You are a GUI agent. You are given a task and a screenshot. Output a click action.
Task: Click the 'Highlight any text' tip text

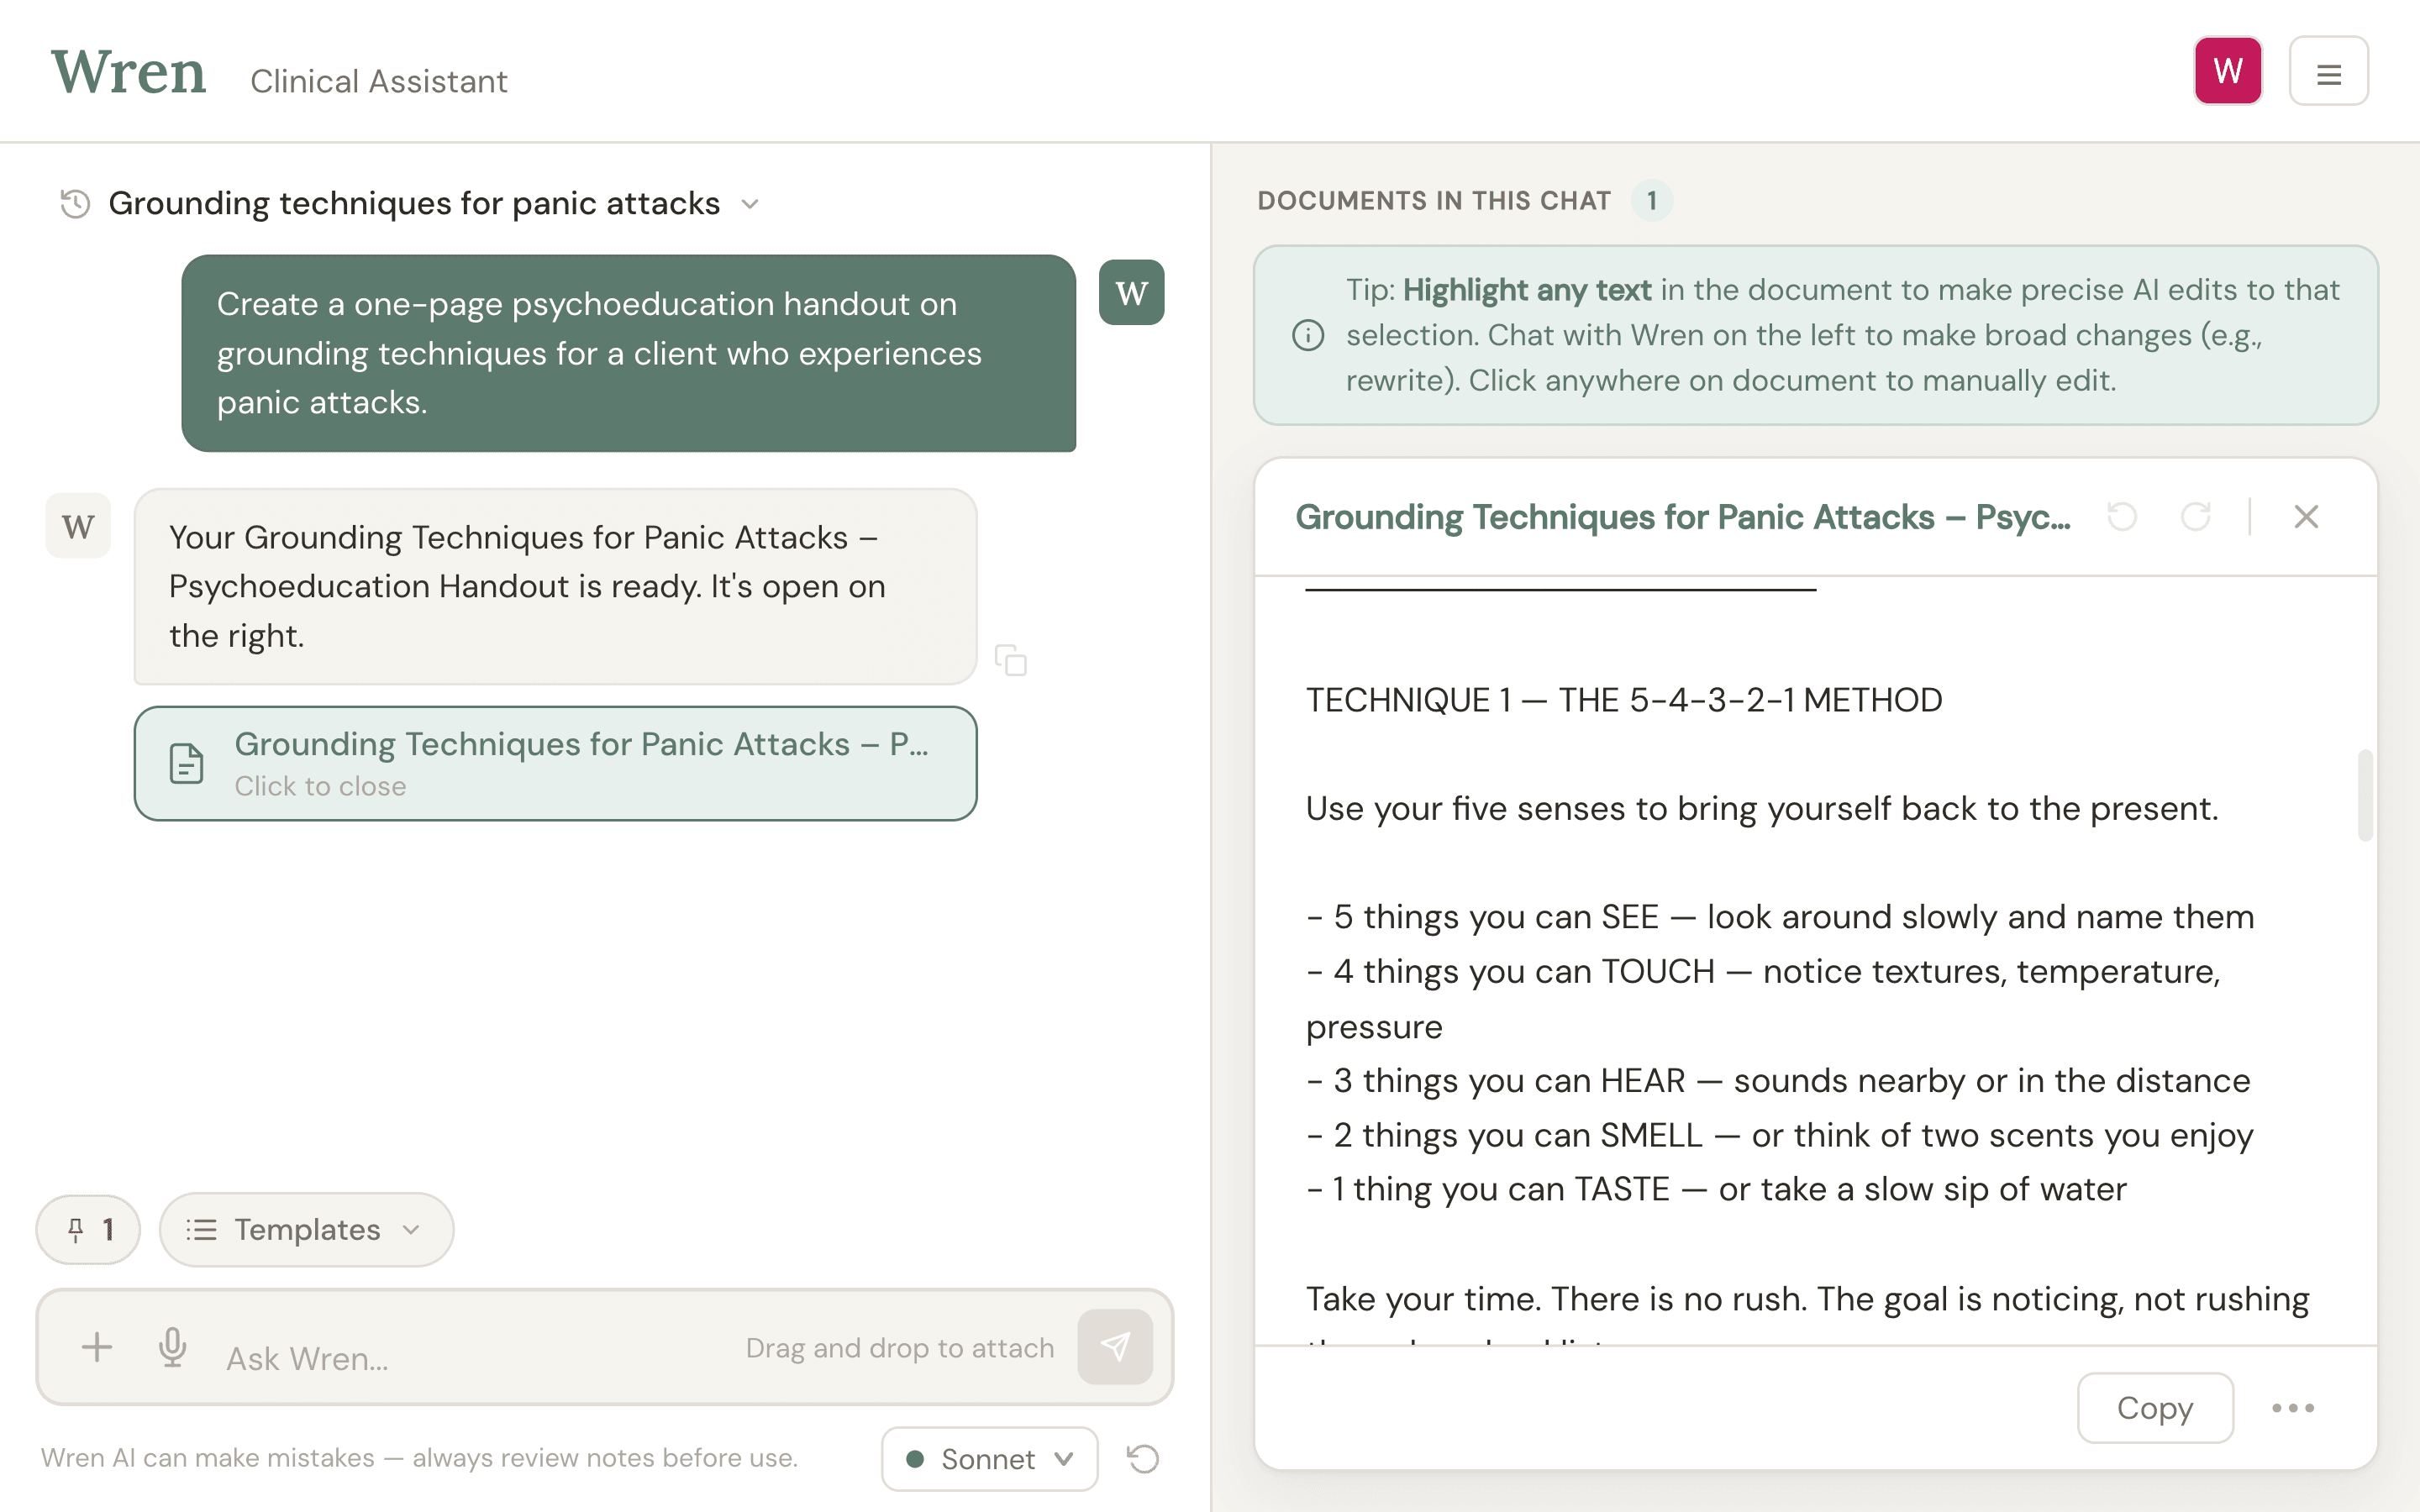point(1526,290)
